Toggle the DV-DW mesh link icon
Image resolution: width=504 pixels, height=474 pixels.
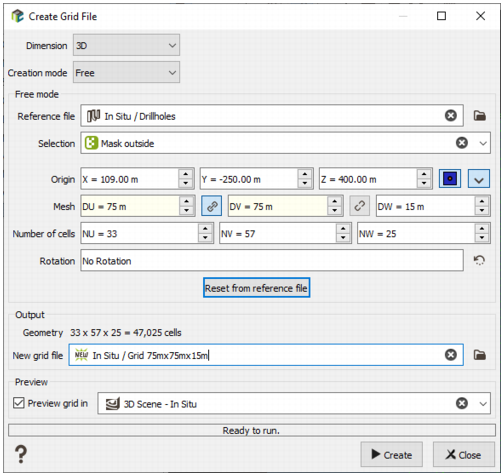[x=359, y=206]
